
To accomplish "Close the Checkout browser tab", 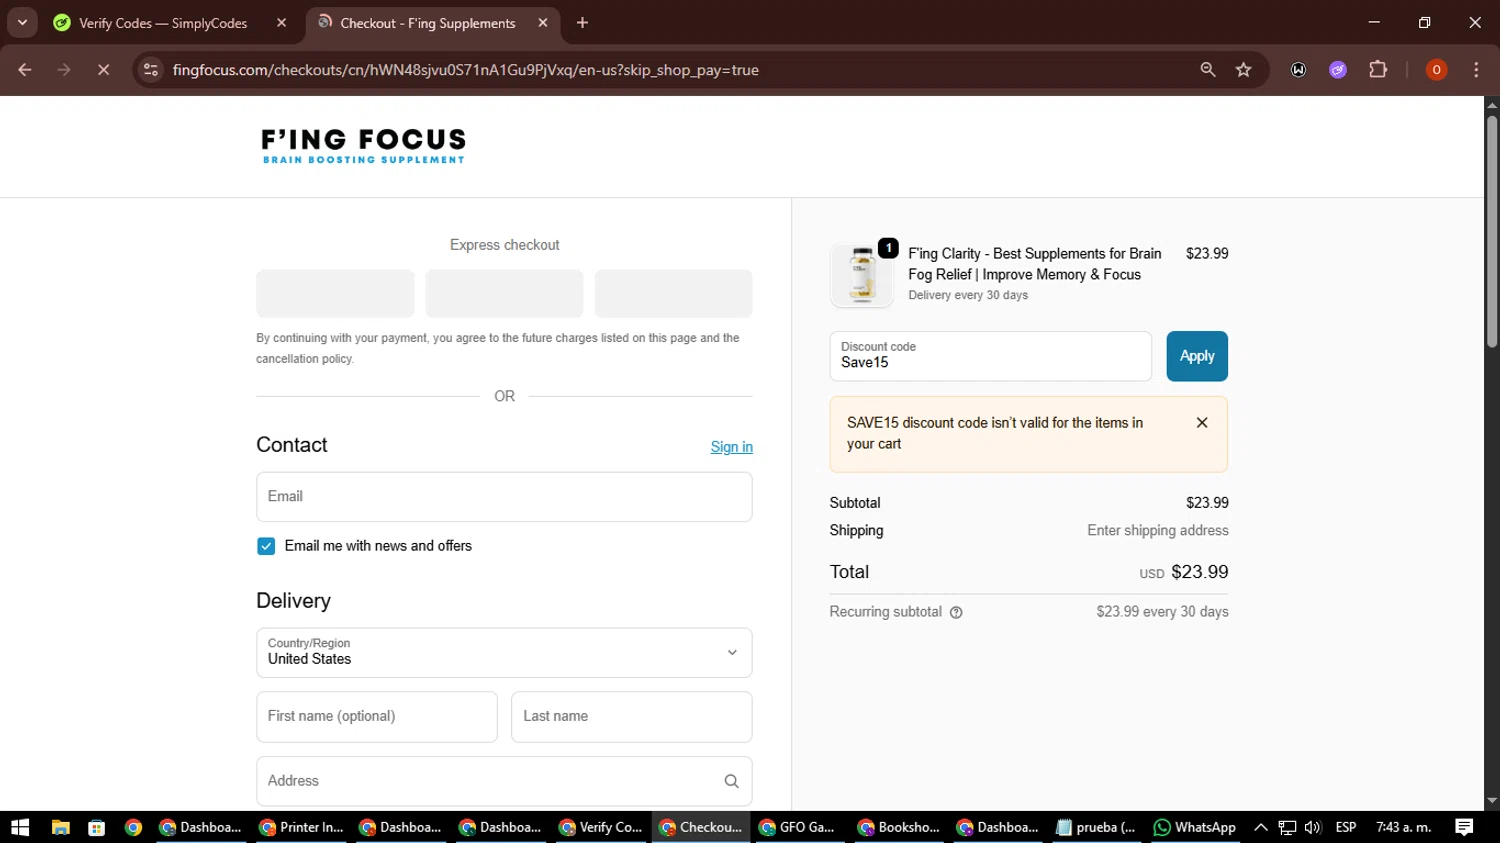I will (x=543, y=23).
